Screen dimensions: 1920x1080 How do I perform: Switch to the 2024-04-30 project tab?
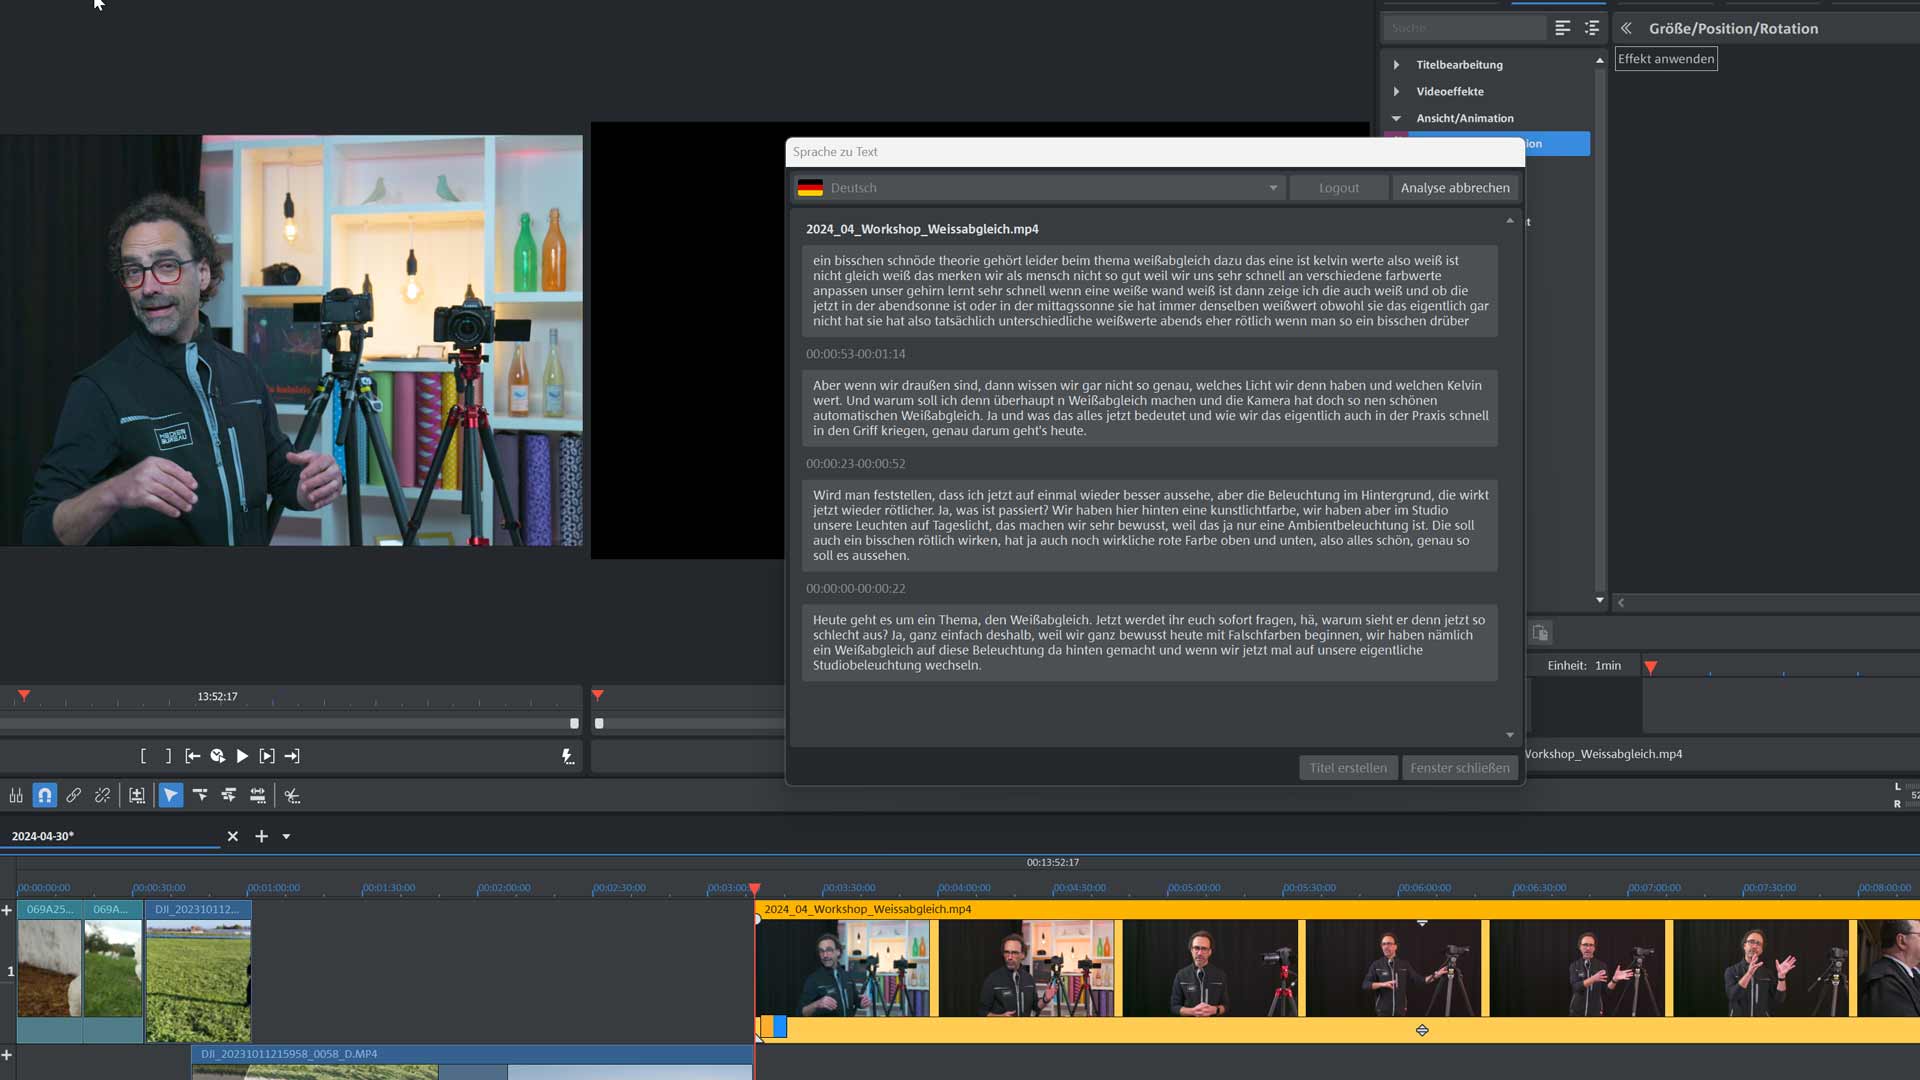click(x=44, y=836)
